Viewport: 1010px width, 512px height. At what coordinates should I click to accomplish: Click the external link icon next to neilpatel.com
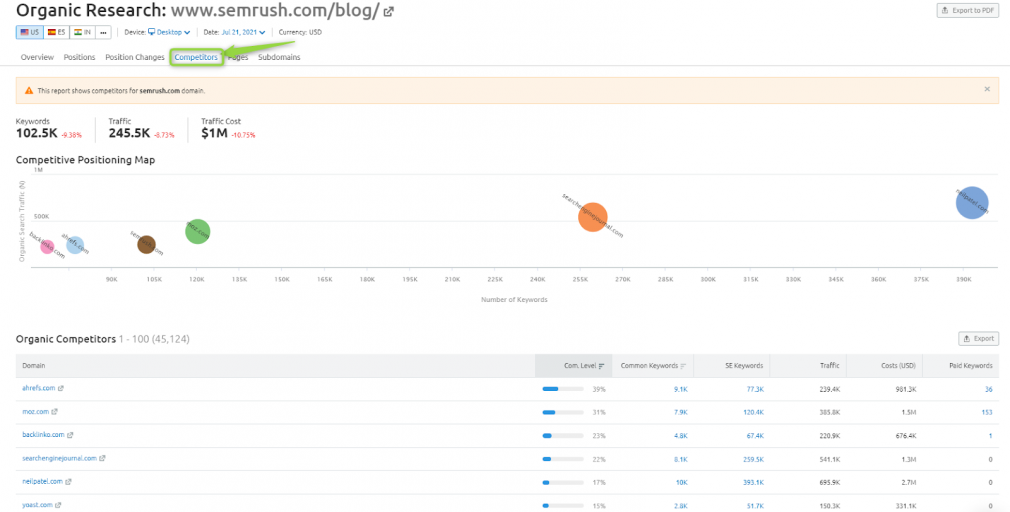(x=68, y=482)
